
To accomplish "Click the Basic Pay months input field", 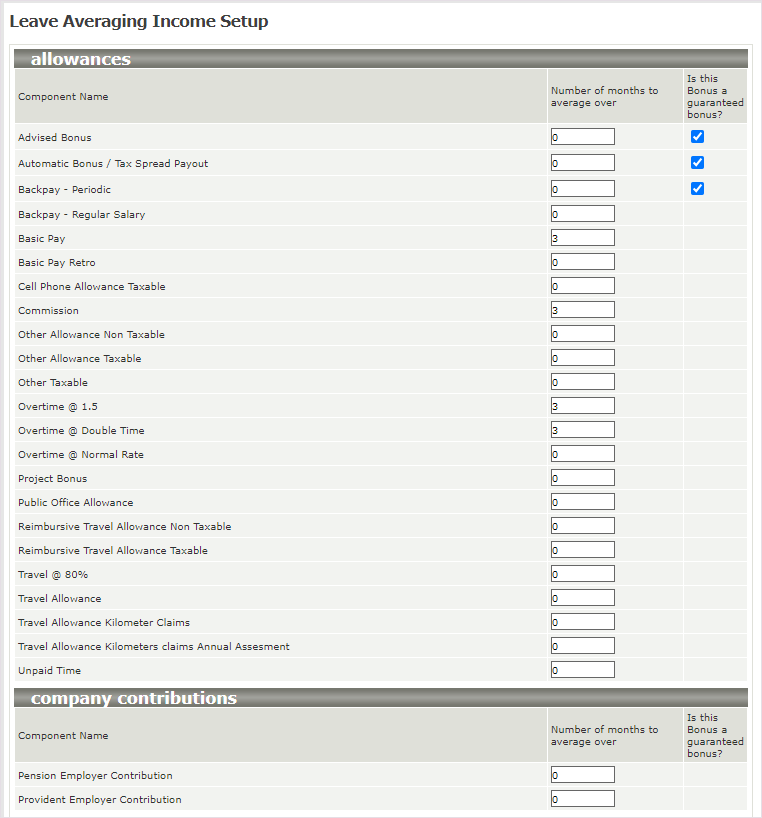I will [582, 238].
